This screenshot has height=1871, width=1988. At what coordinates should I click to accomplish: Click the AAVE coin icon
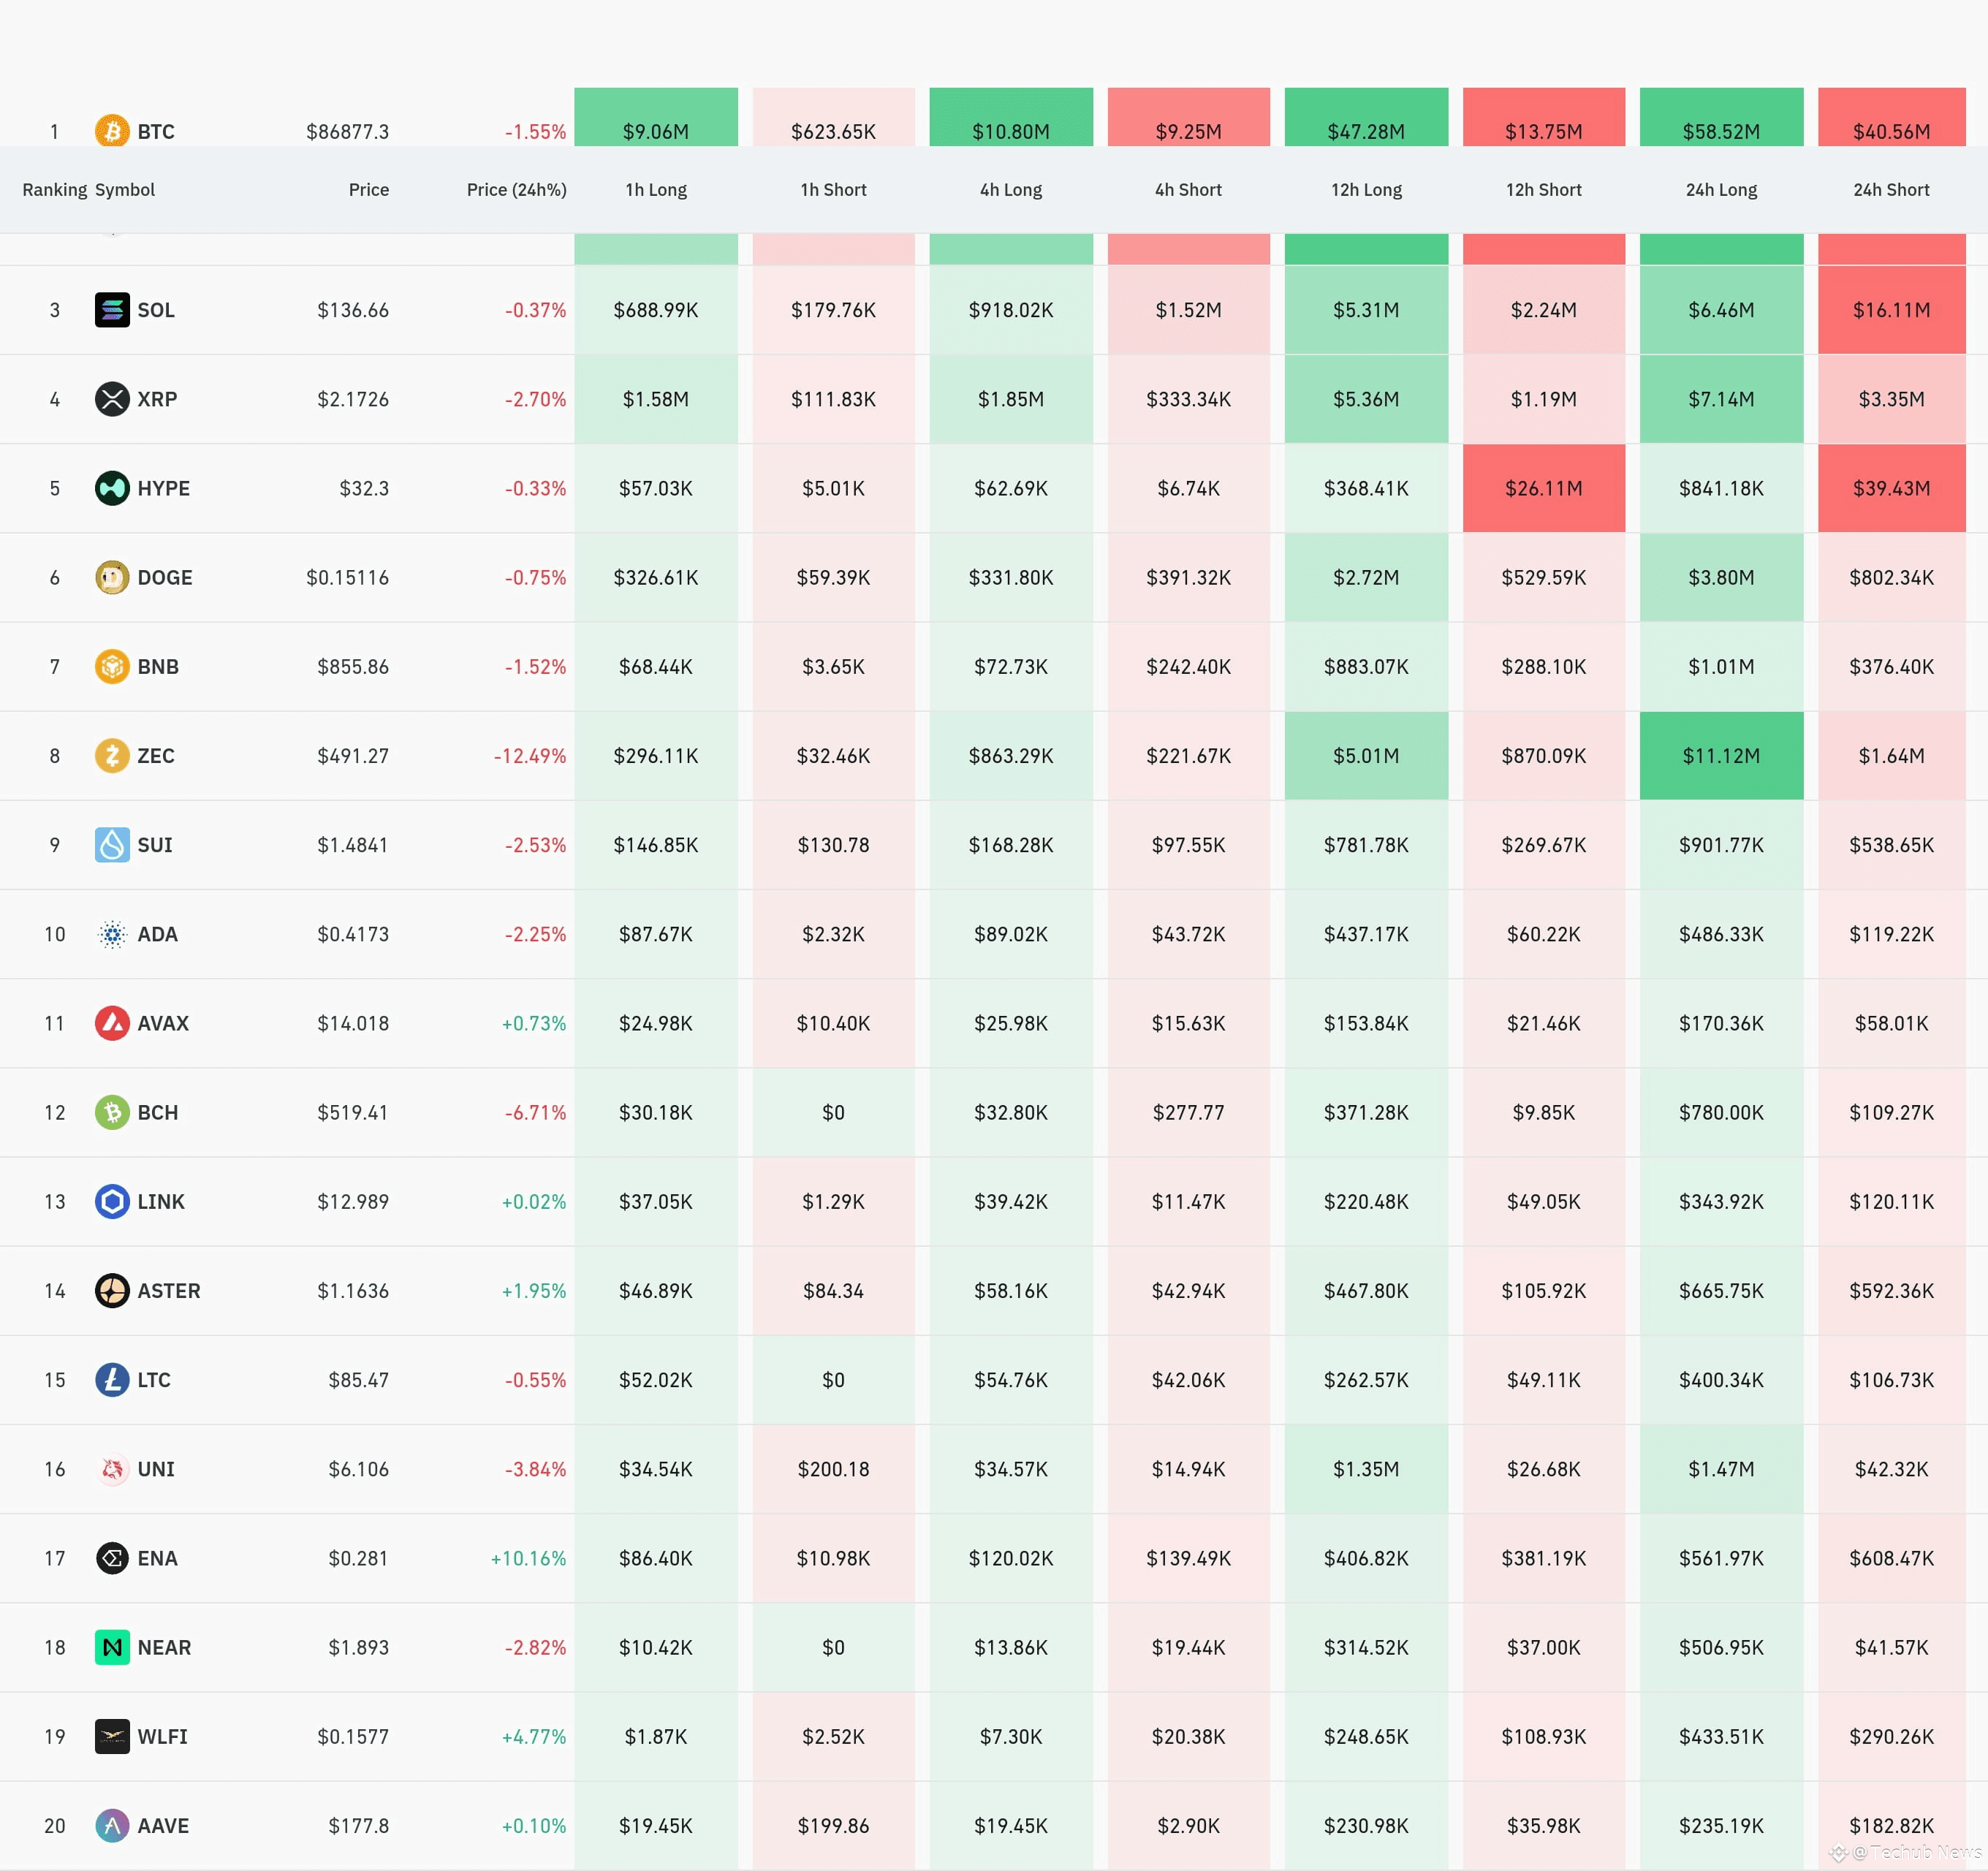(x=112, y=1825)
